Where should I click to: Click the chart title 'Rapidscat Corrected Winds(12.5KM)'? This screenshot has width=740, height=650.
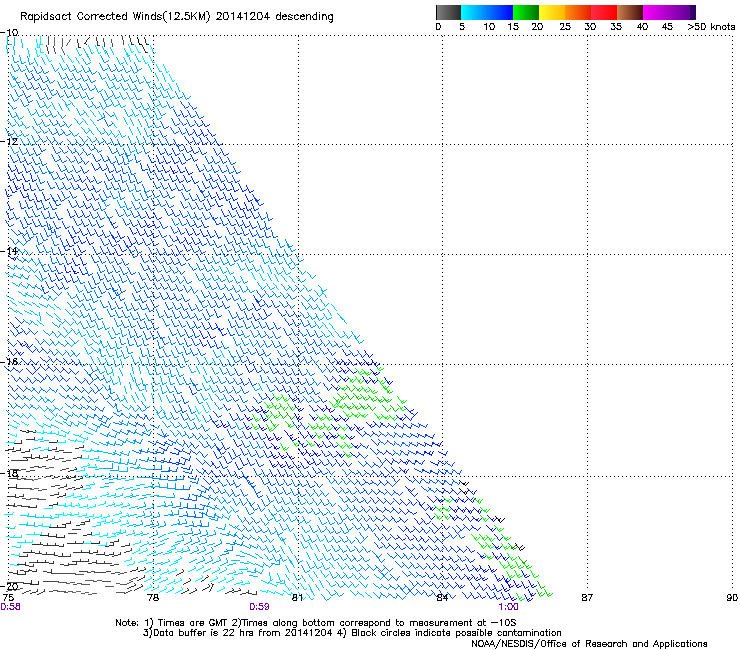pos(114,17)
